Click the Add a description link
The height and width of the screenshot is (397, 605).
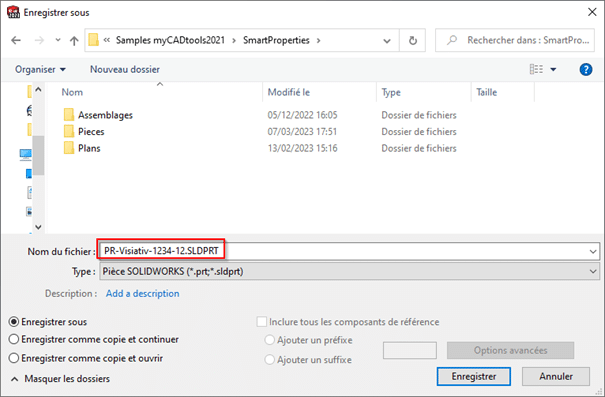click(x=142, y=294)
